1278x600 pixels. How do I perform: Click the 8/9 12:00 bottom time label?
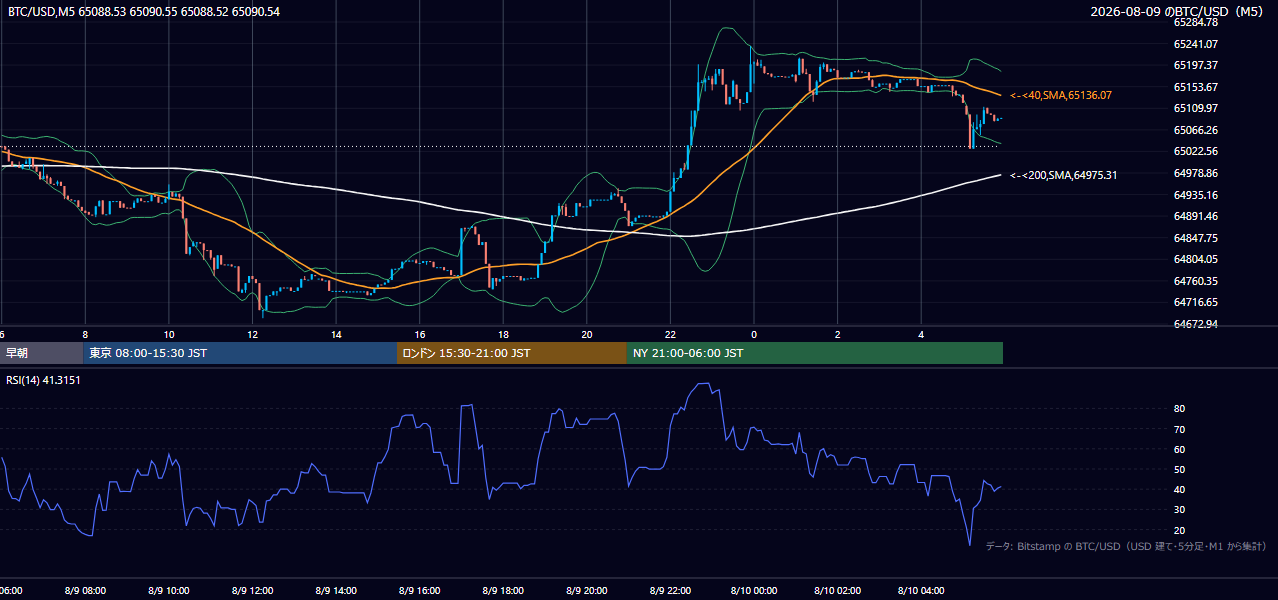pos(253,591)
